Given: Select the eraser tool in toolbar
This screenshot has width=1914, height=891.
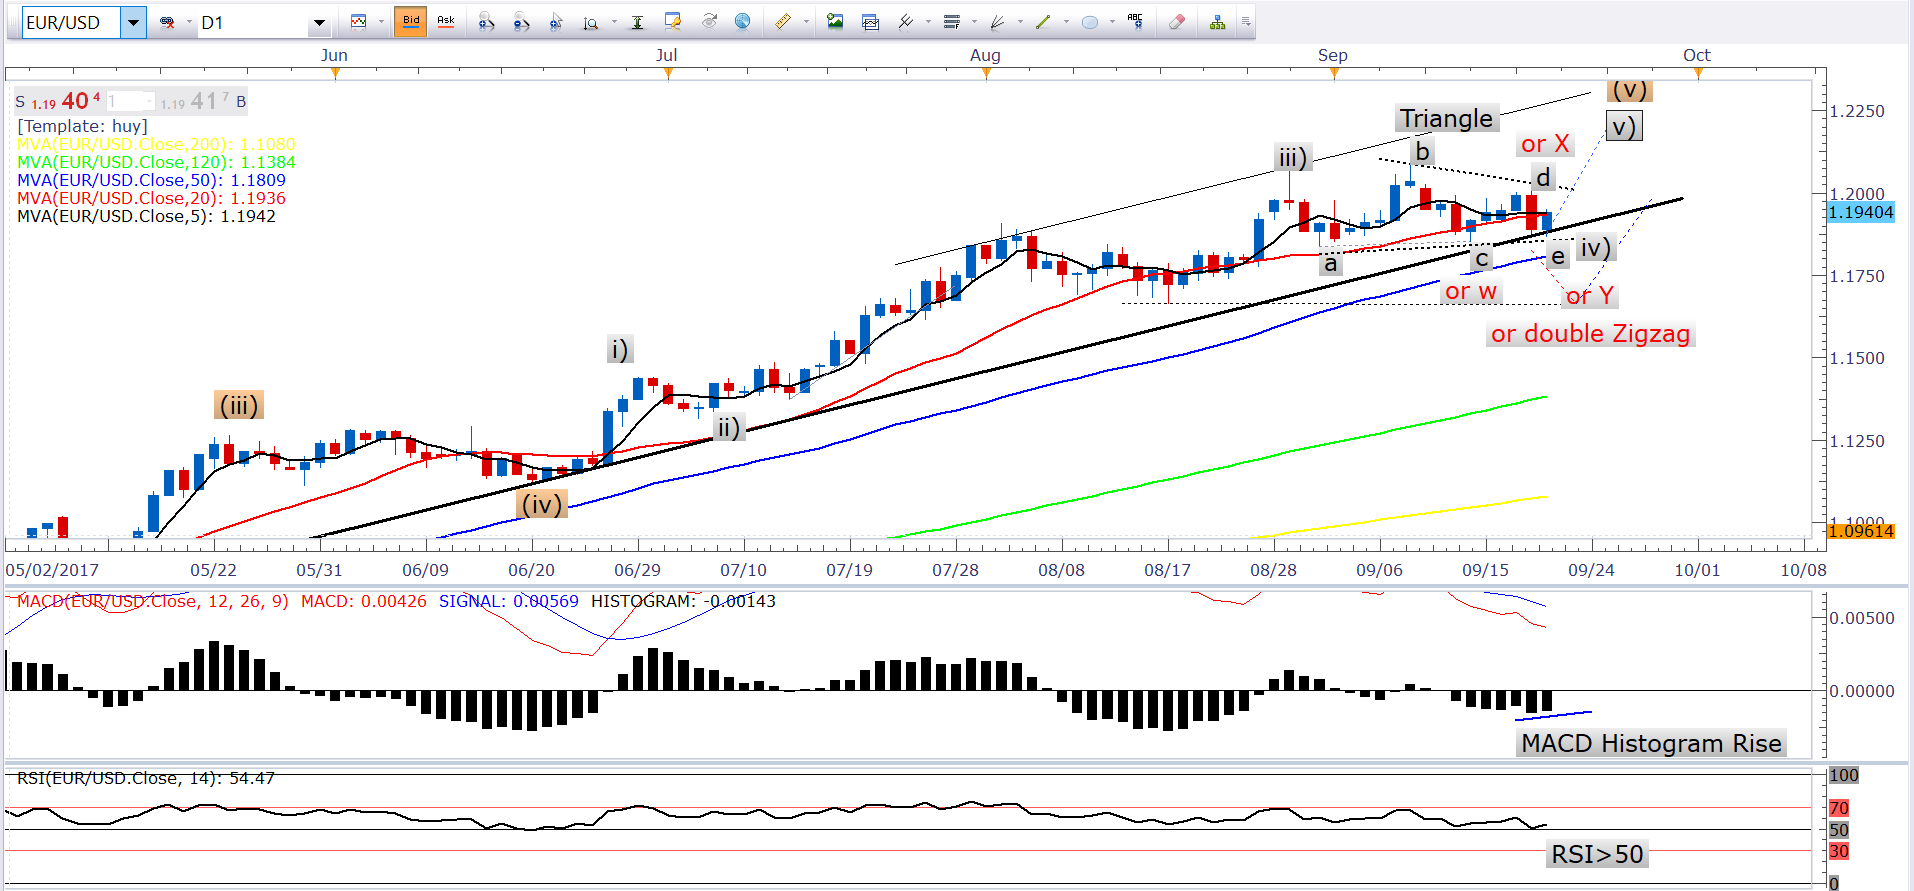Looking at the screenshot, I should [1177, 22].
